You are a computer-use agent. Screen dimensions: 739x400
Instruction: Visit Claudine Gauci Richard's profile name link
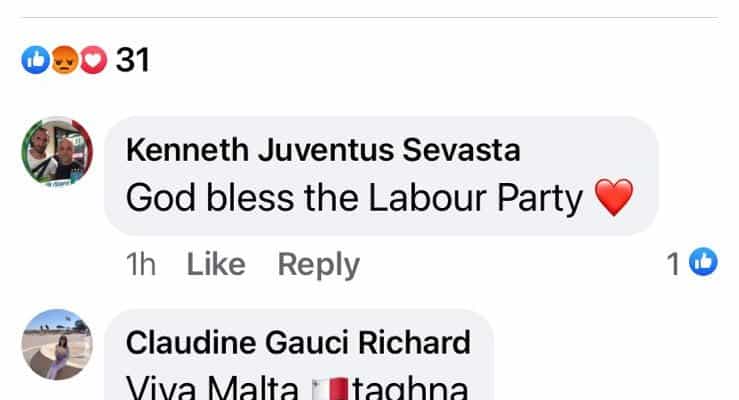(298, 343)
